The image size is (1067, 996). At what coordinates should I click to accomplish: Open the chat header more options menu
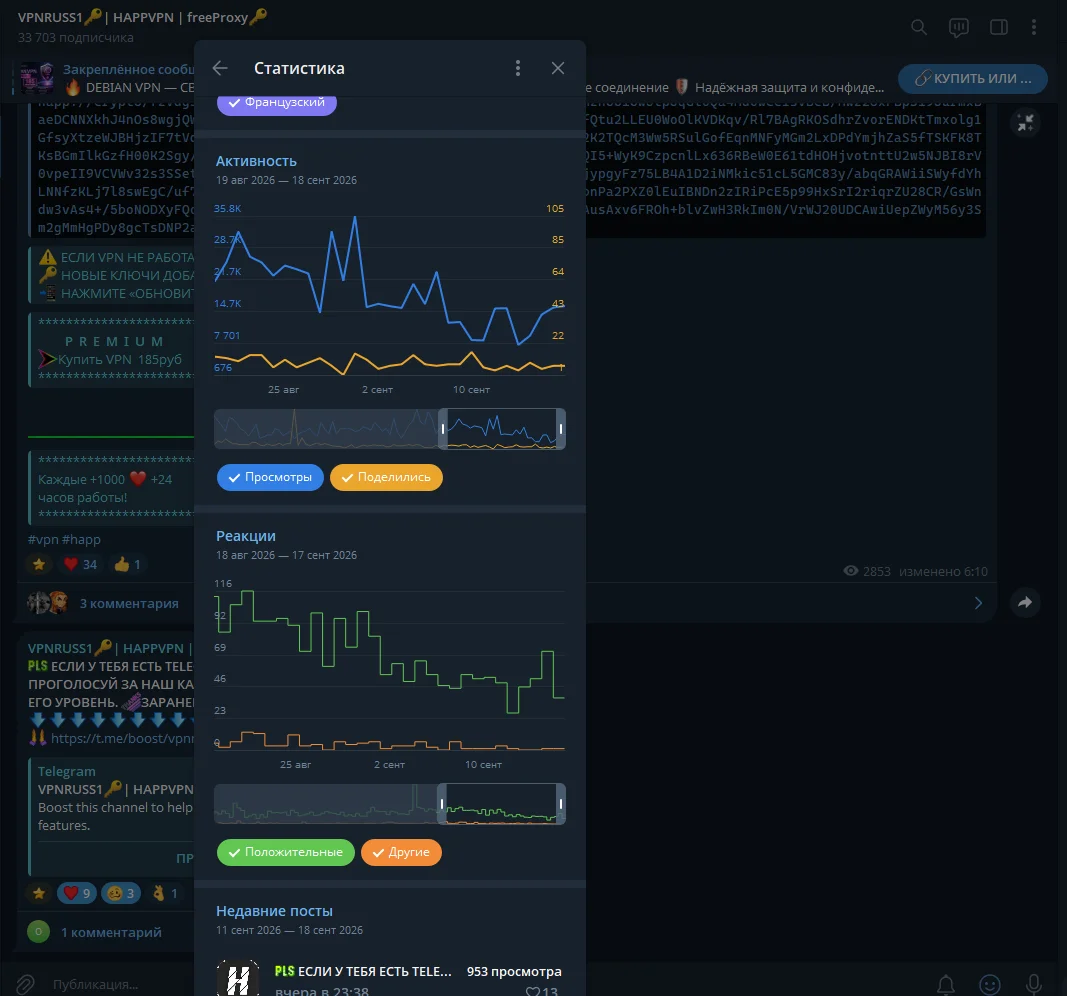point(1034,27)
